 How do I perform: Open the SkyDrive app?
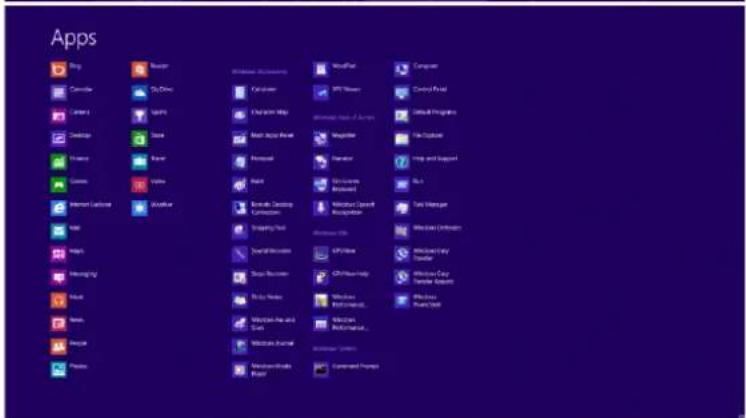[152, 92]
